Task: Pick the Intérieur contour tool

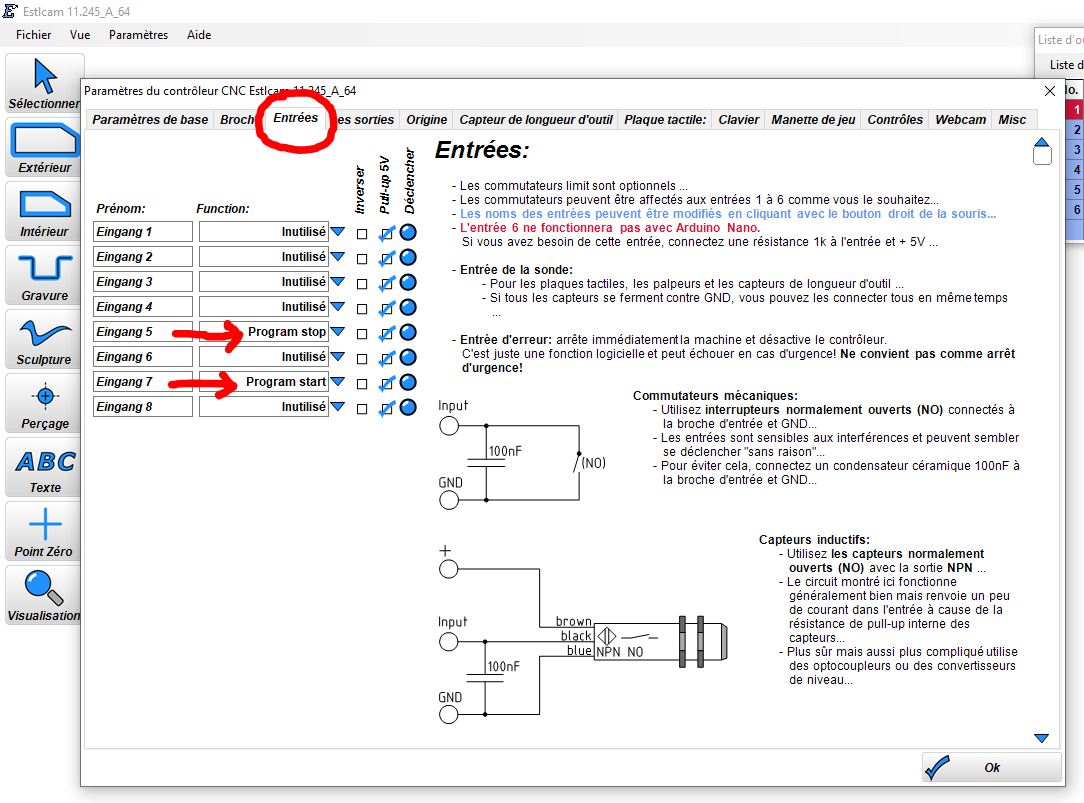Action: pos(43,212)
